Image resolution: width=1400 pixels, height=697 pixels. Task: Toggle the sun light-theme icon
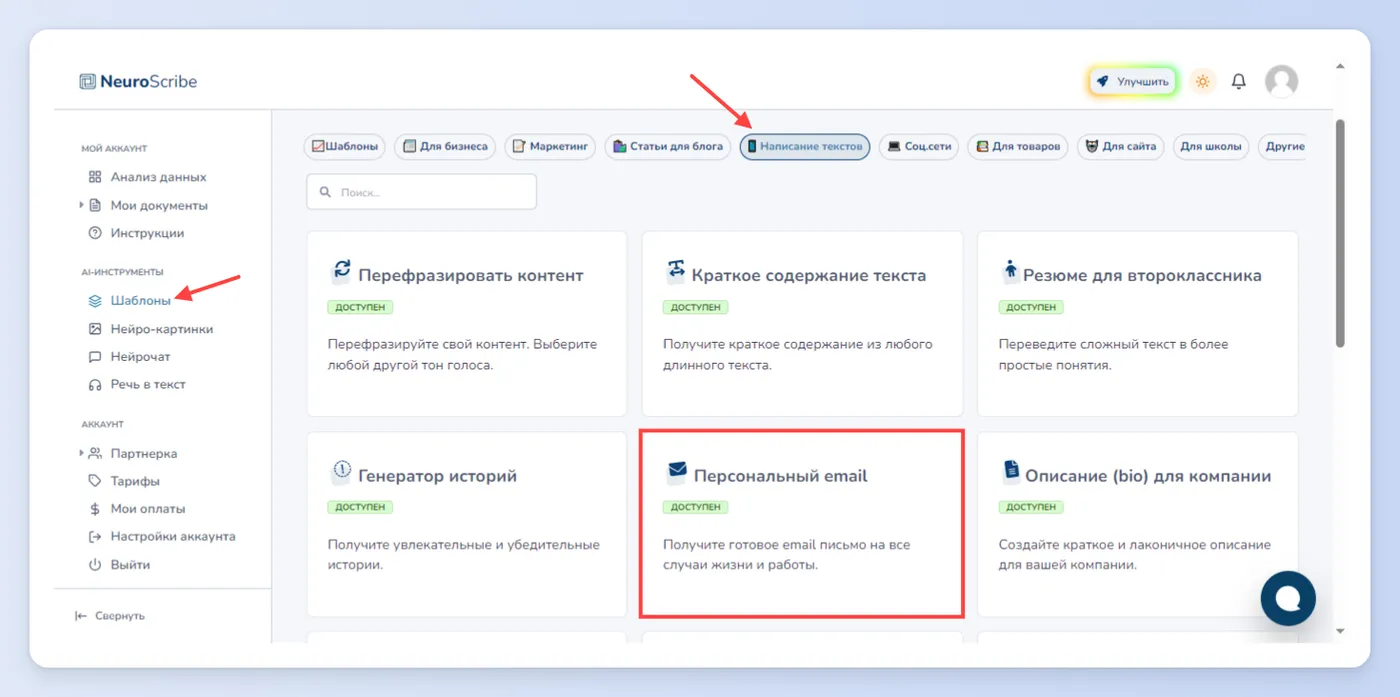(1203, 81)
